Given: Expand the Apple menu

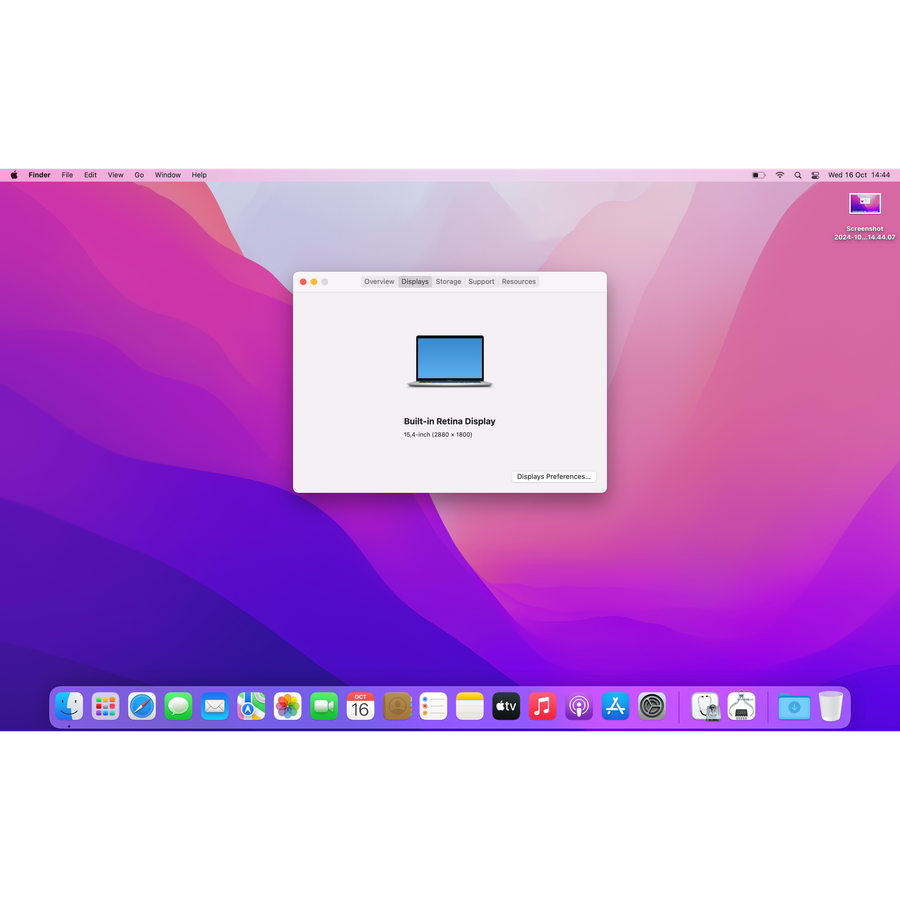Looking at the screenshot, I should click(x=14, y=175).
